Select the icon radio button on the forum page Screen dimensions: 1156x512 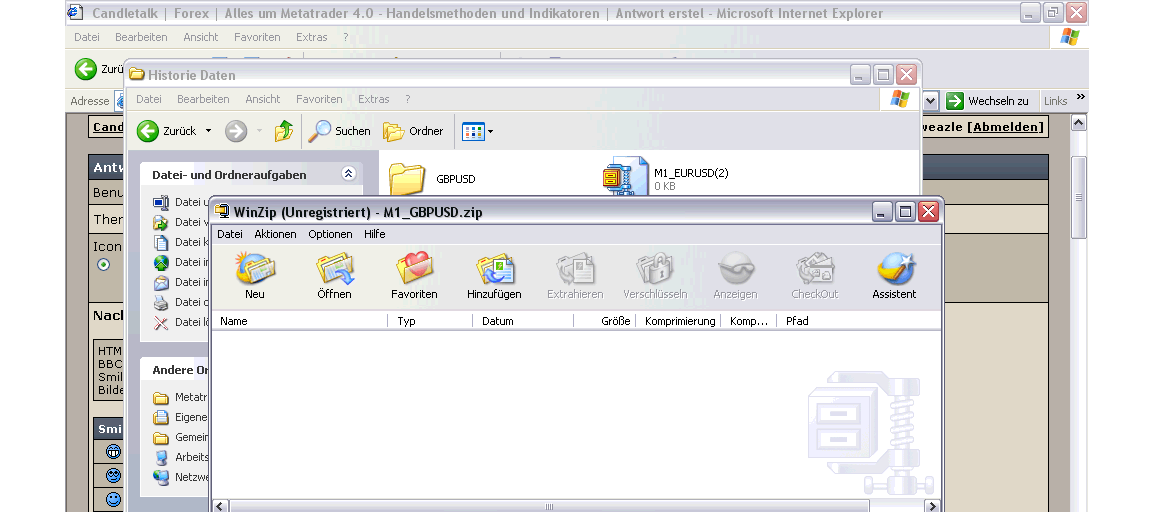pyautogui.click(x=103, y=264)
